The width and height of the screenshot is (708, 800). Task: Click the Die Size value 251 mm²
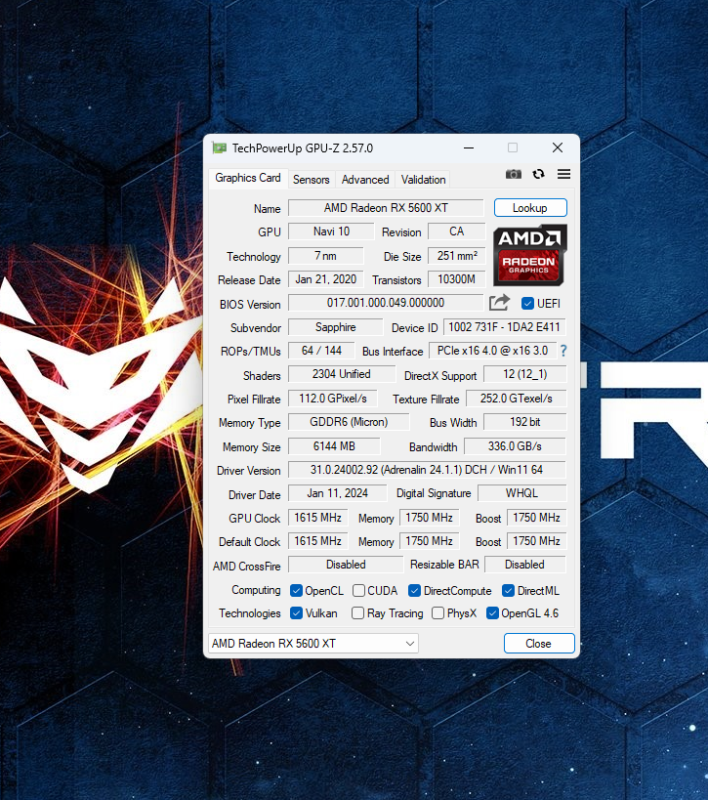[457, 256]
